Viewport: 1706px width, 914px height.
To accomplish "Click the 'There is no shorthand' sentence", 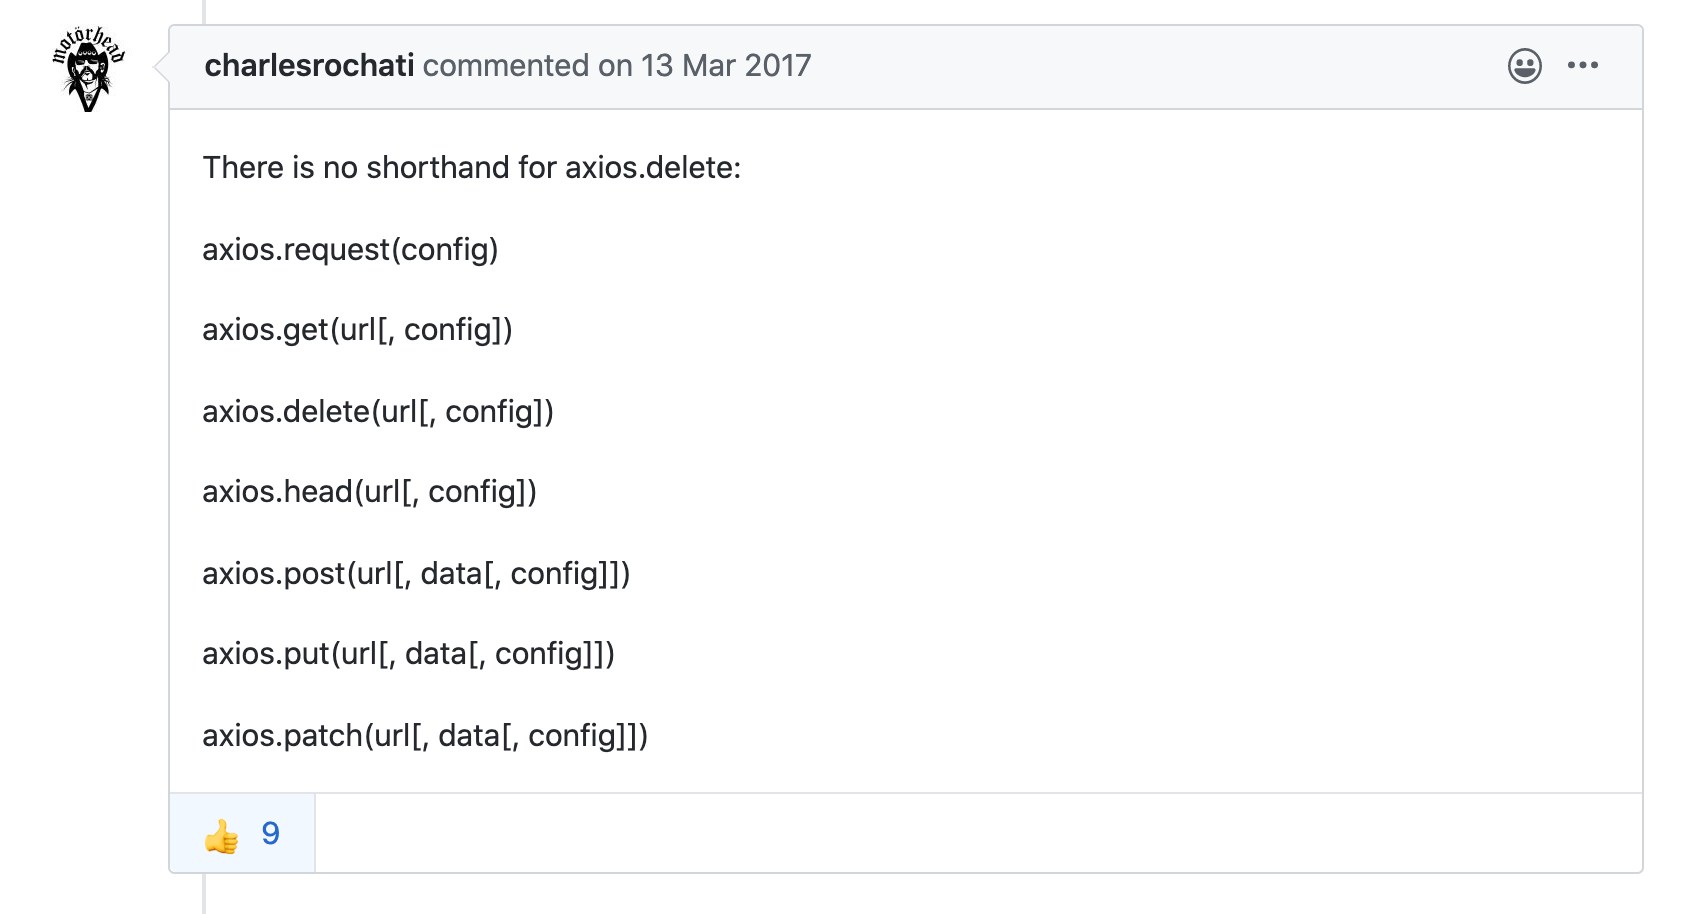I will pyautogui.click(x=472, y=167).
